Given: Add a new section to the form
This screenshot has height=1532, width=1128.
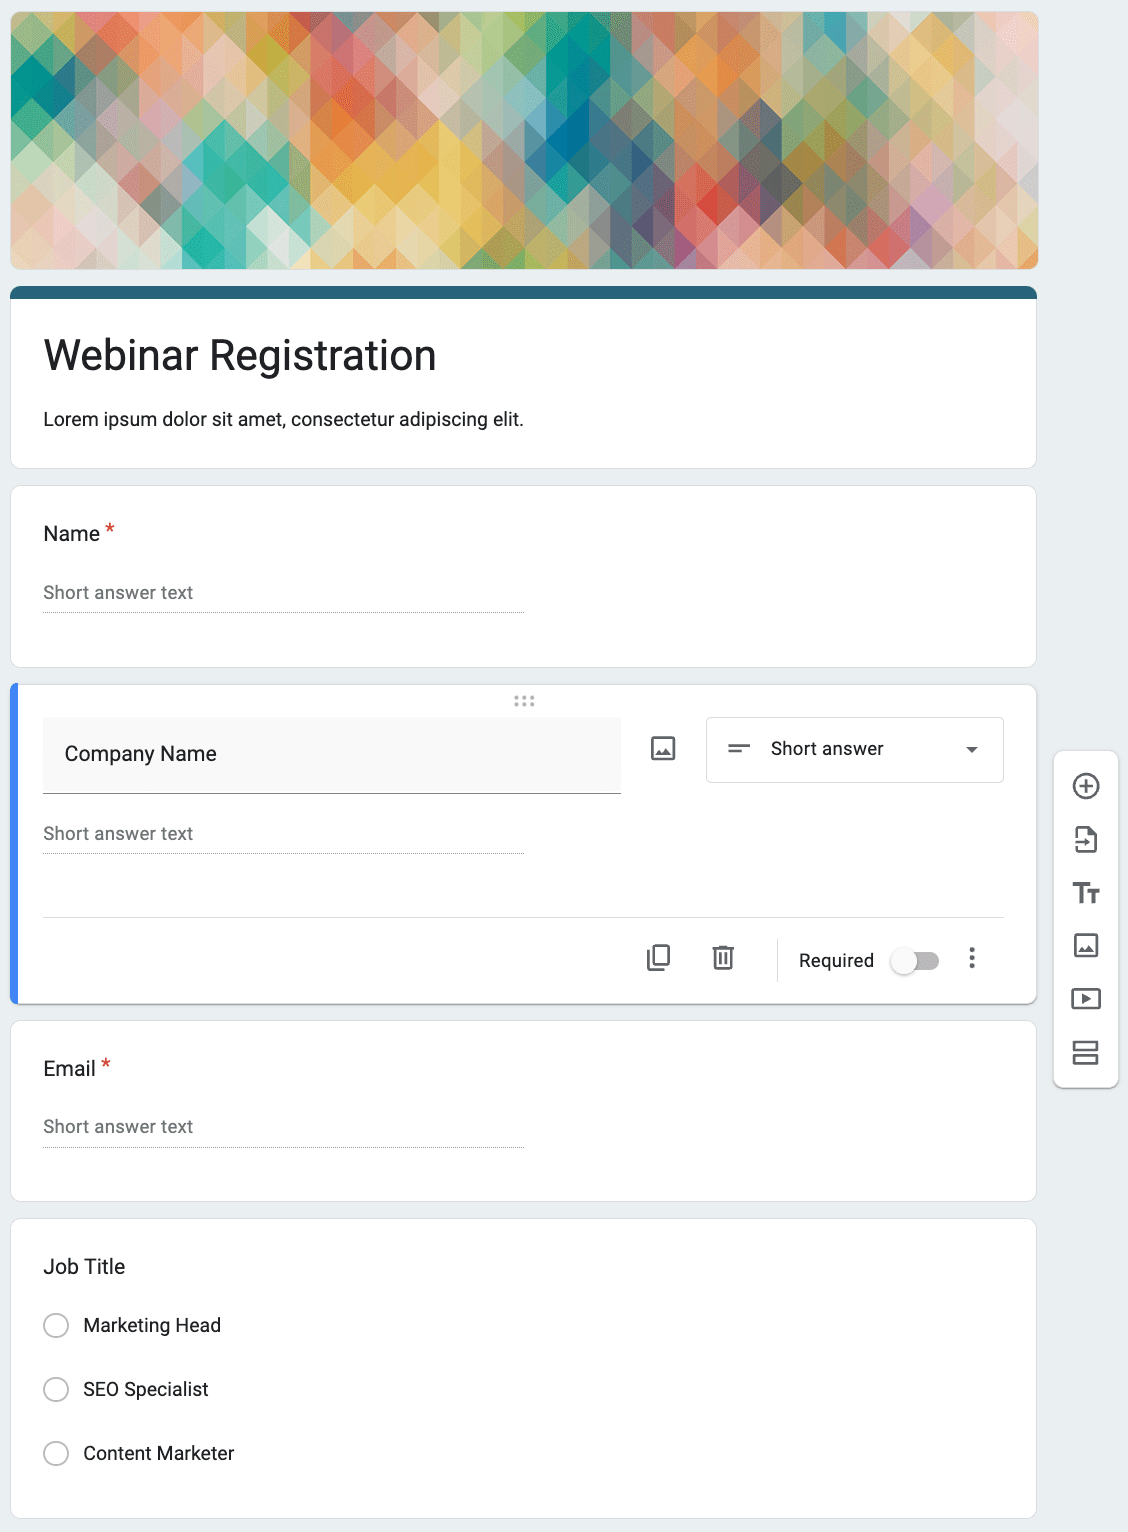Looking at the screenshot, I should pos(1086,1052).
